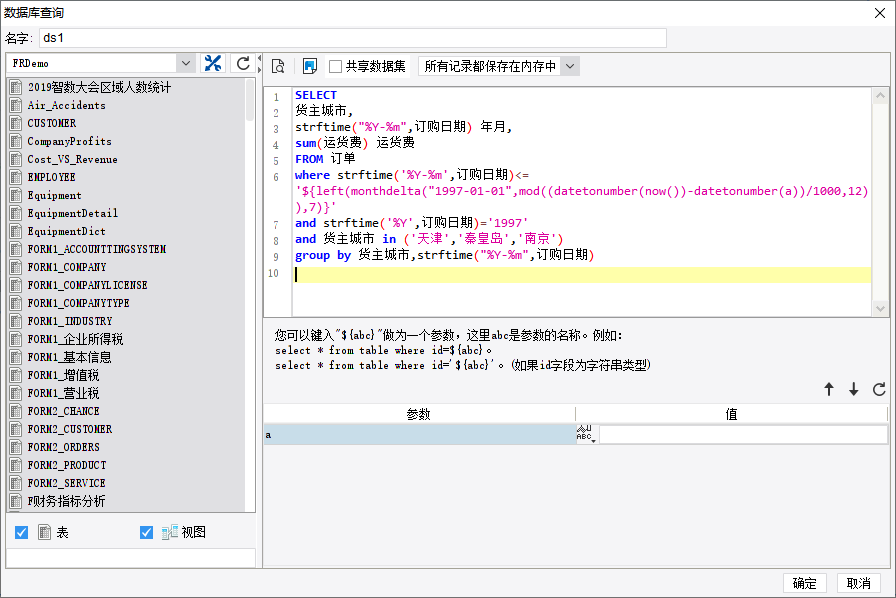Select the FORM1_COMPANY table

[x=67, y=267]
